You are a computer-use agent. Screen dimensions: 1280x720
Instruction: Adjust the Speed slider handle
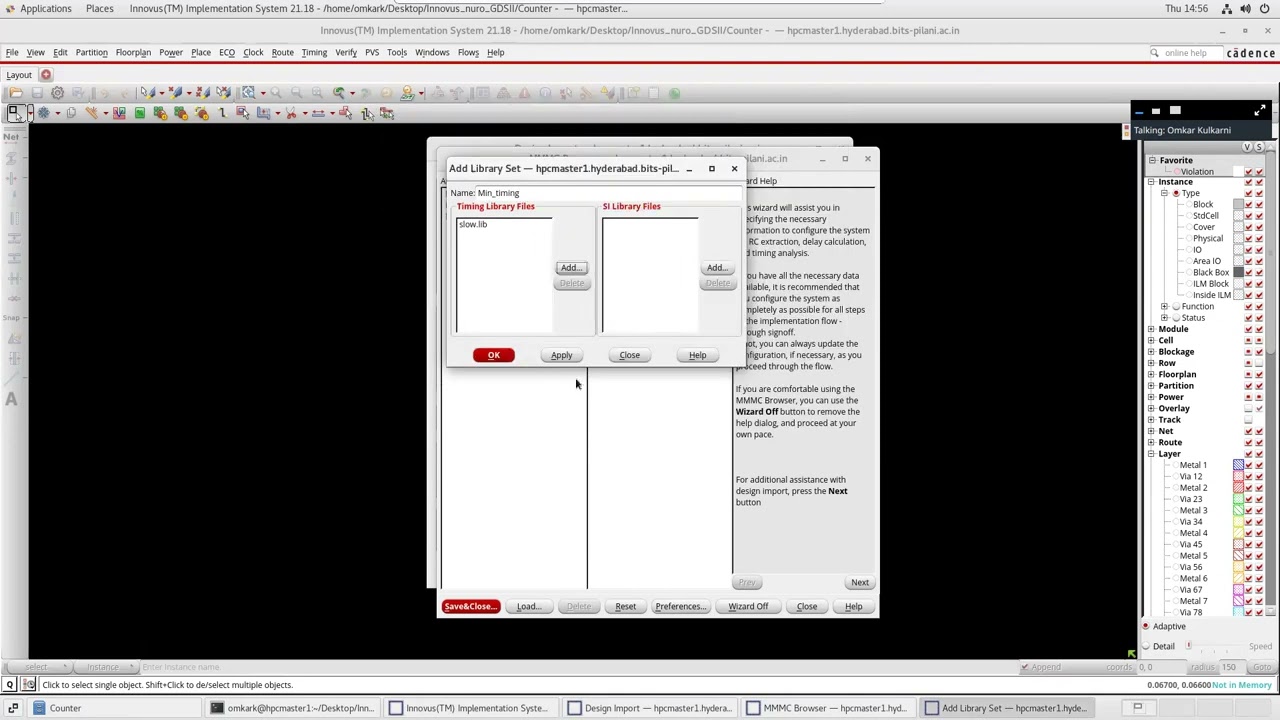pyautogui.click(x=1189, y=646)
